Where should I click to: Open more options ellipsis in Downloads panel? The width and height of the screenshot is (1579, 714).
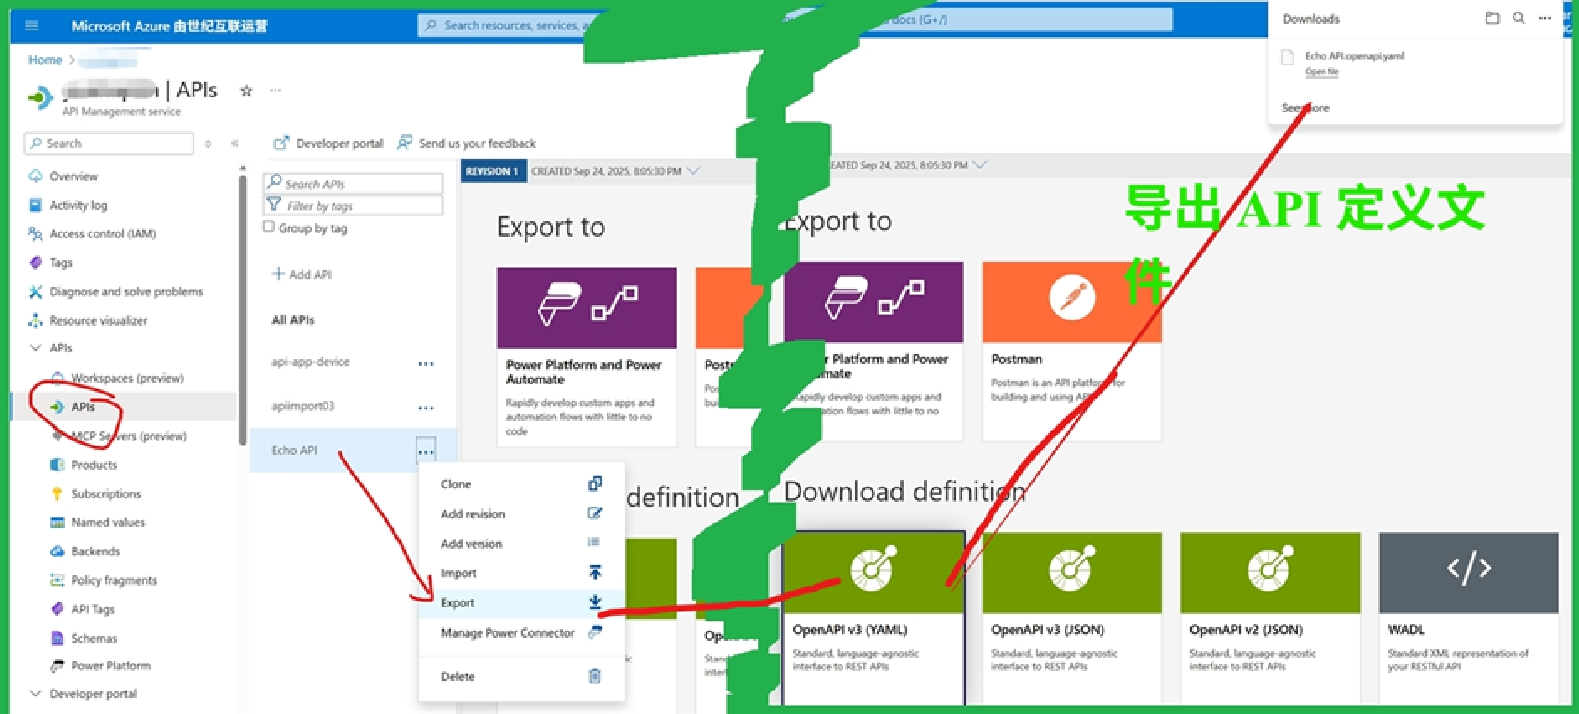(x=1545, y=18)
